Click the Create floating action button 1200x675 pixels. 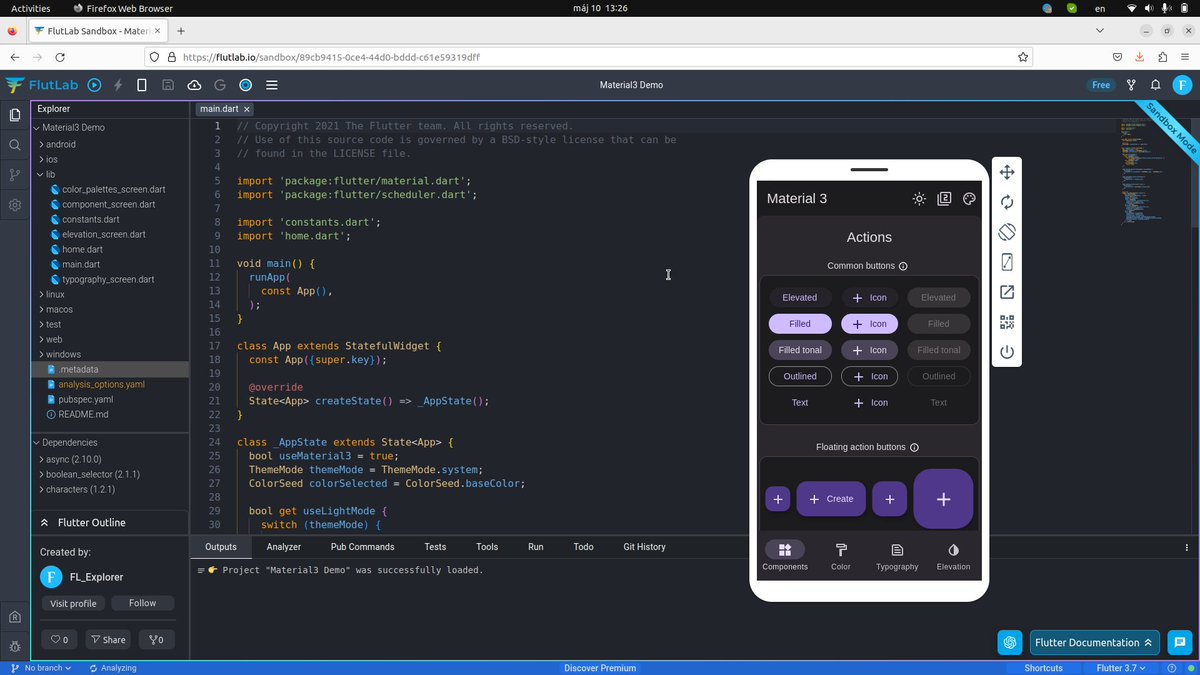pos(831,499)
